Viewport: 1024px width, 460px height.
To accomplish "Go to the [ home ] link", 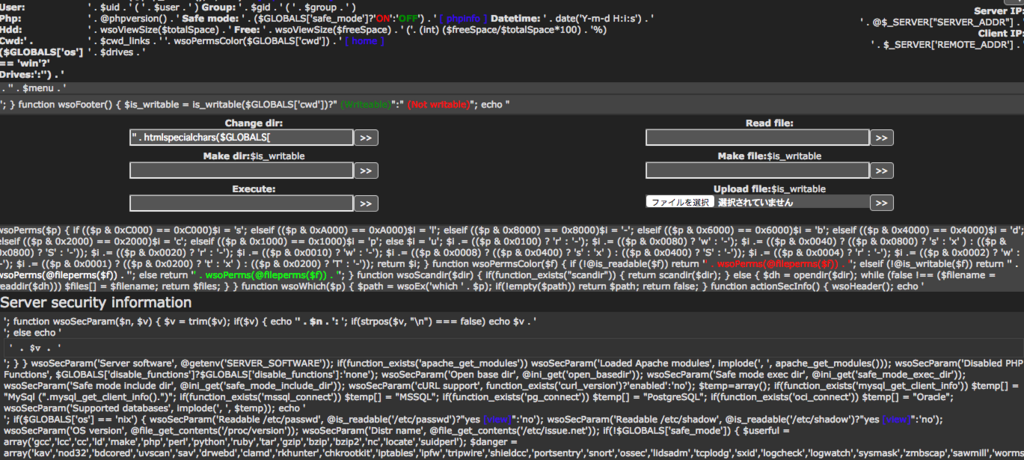I will click(x=364, y=41).
